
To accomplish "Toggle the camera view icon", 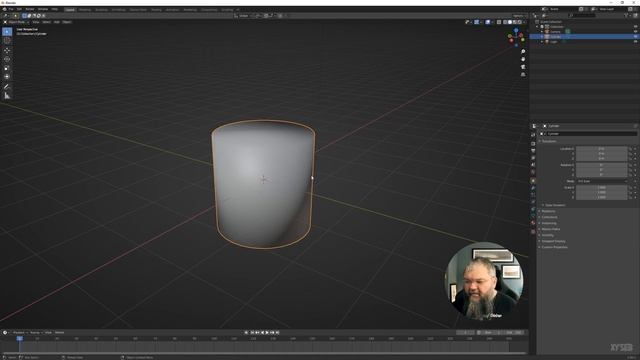I will coord(523,67).
